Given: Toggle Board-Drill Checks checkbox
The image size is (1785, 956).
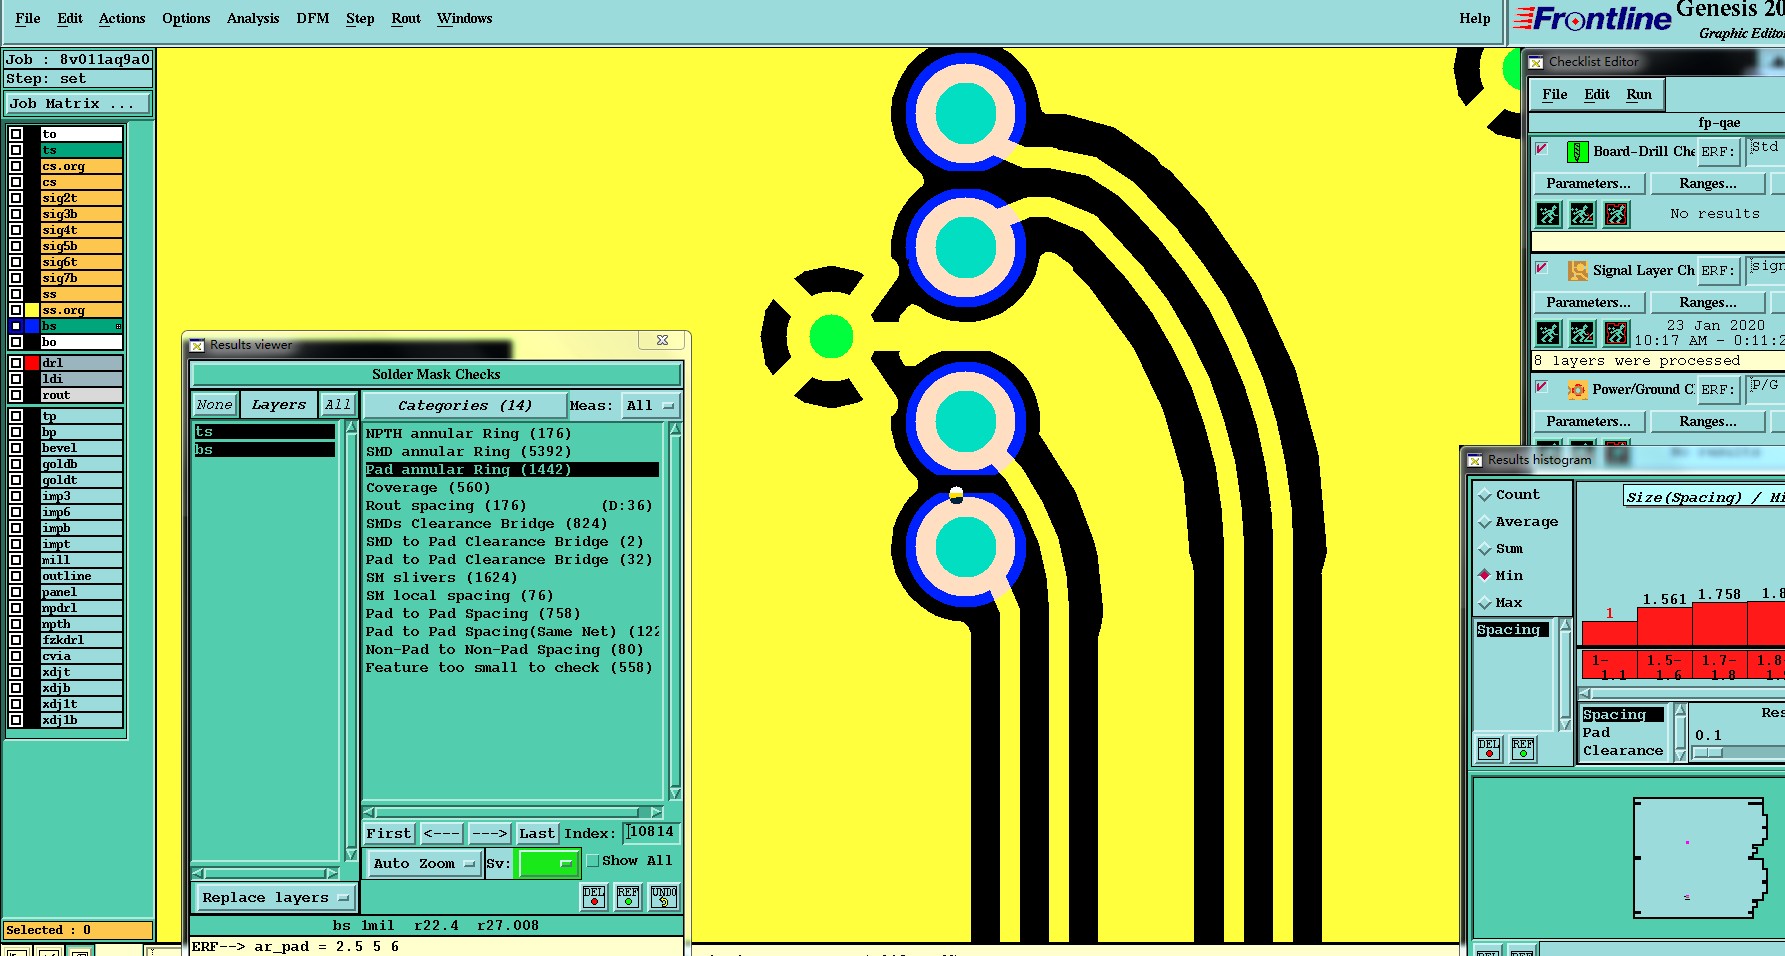Looking at the screenshot, I should pos(1541,149).
